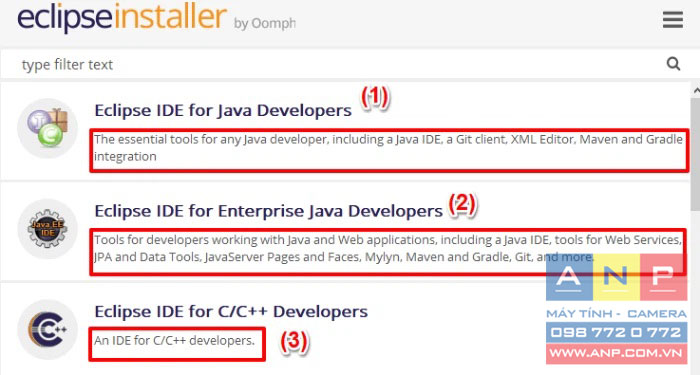Click the Java EE IDE gear icon

point(47,229)
